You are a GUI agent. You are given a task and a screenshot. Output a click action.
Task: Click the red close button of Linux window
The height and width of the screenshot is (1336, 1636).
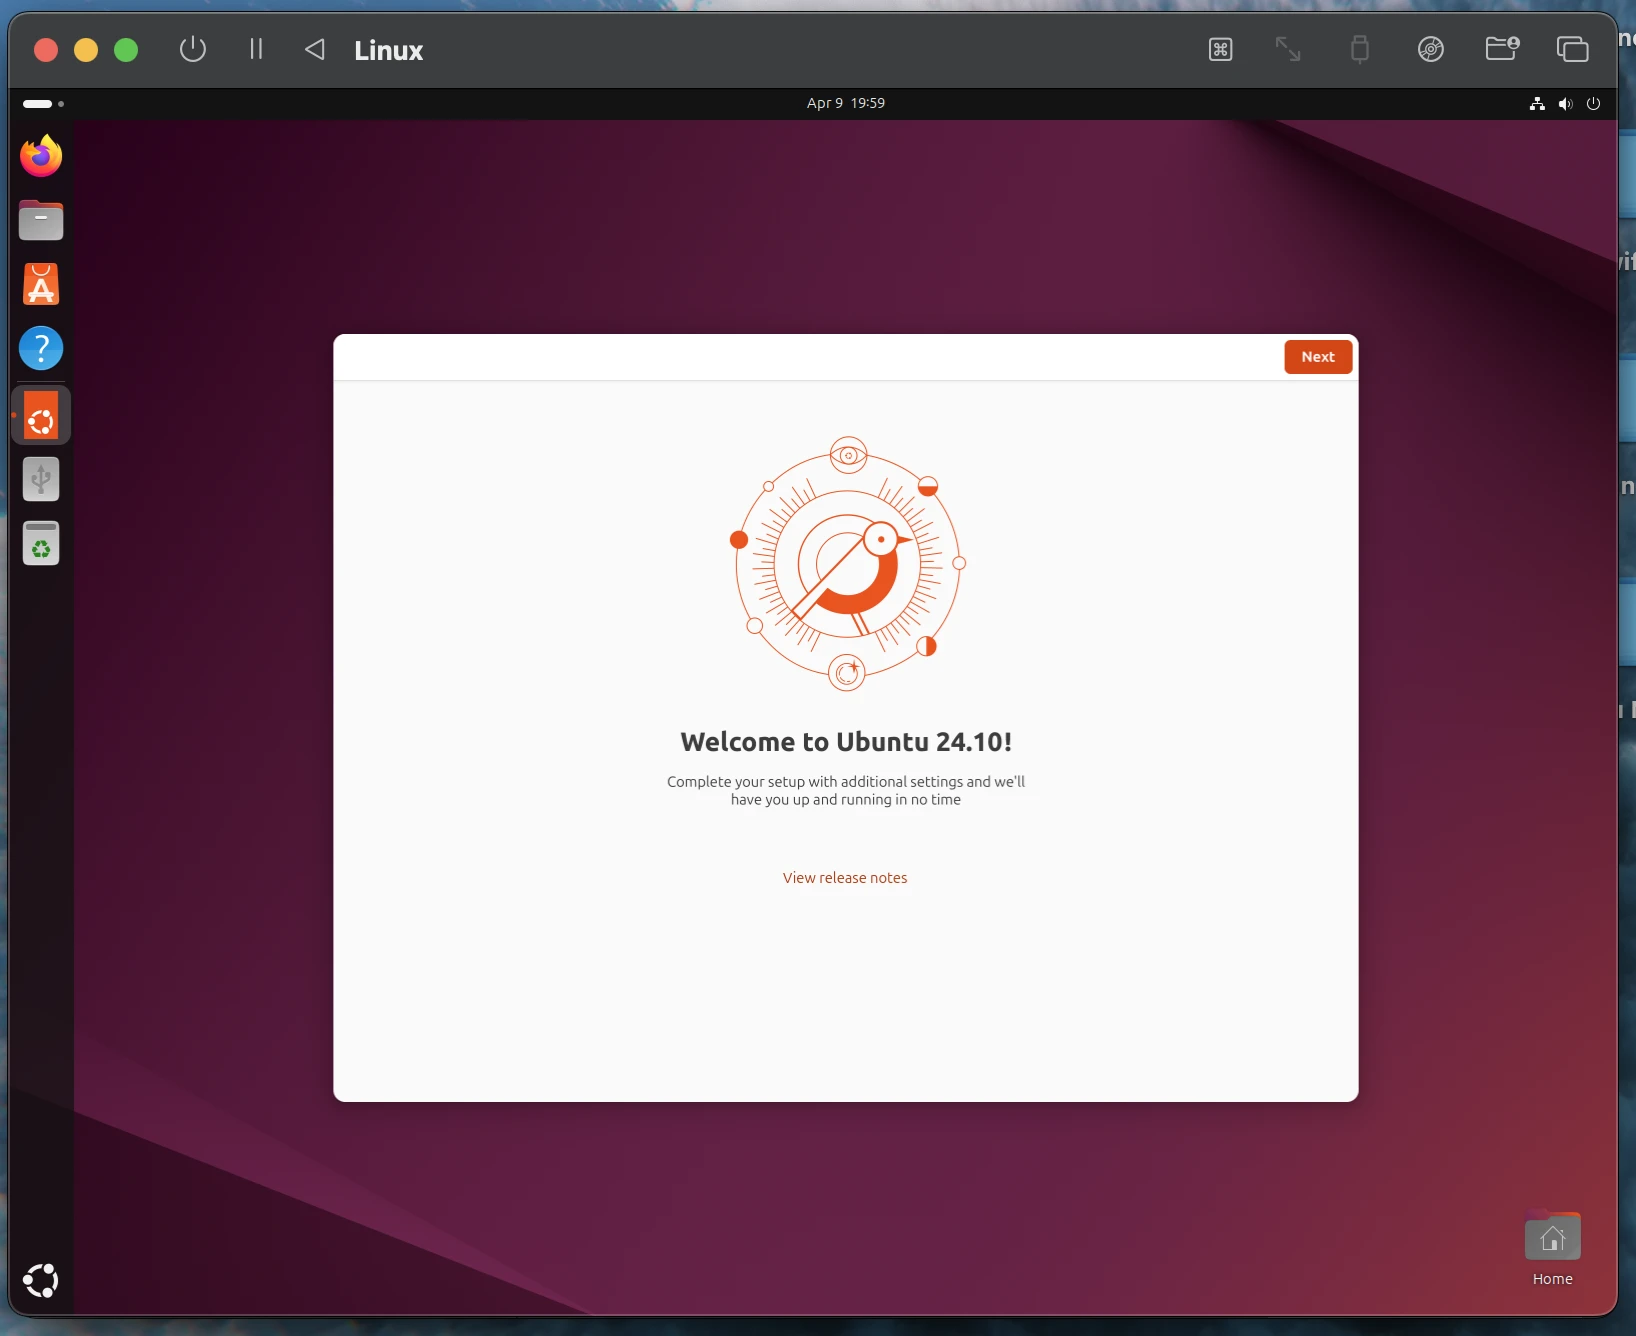coord(46,50)
